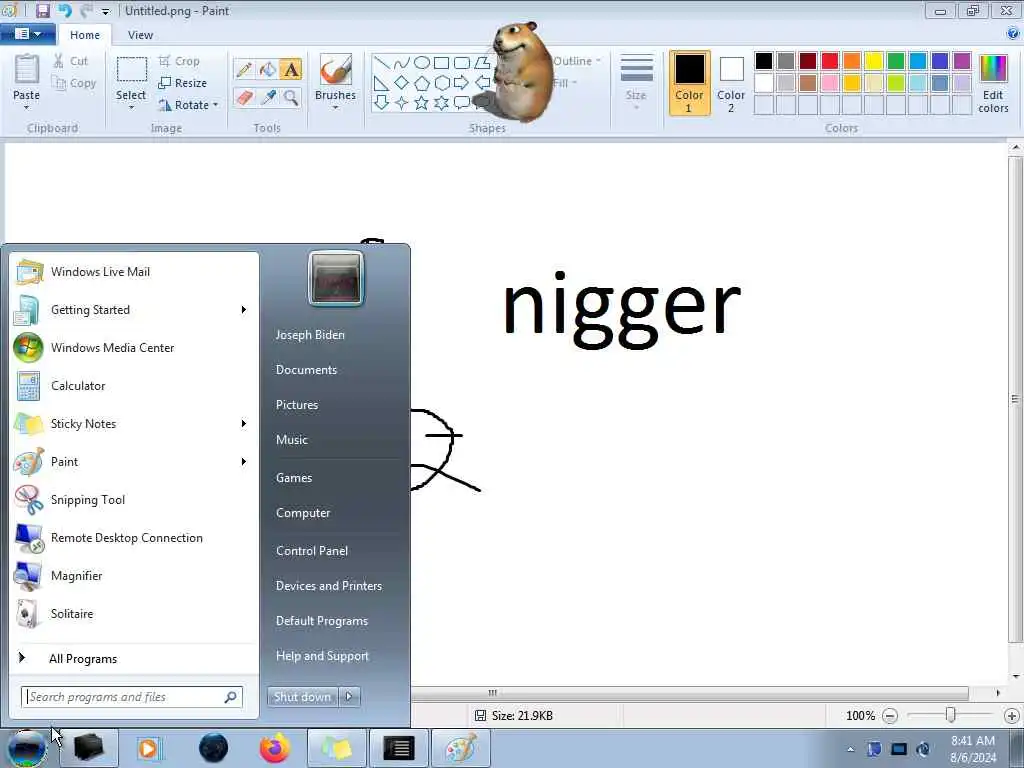Choose the Diamond shape

click(402, 83)
